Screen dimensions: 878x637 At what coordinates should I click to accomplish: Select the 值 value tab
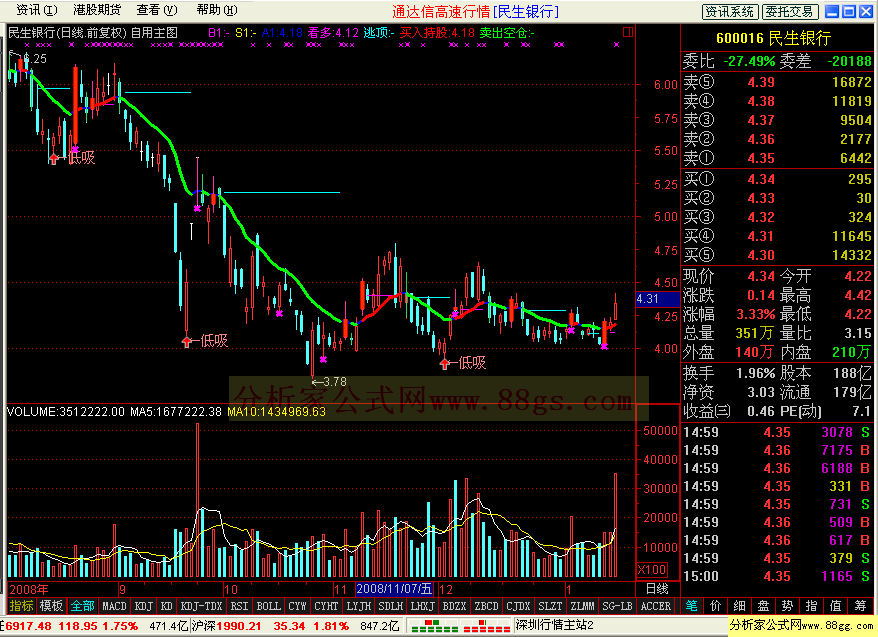(835, 606)
